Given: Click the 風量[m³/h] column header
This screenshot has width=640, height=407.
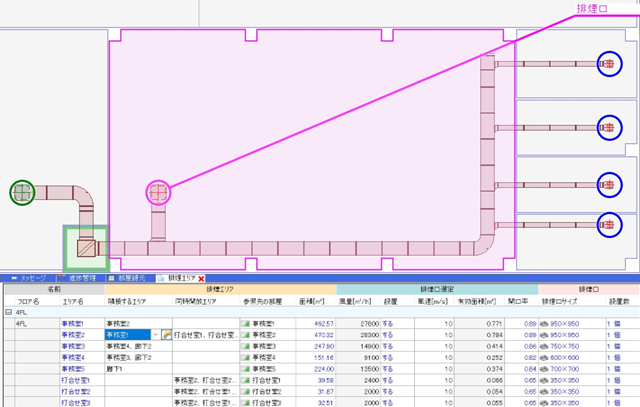Looking at the screenshot, I should tap(346, 299).
